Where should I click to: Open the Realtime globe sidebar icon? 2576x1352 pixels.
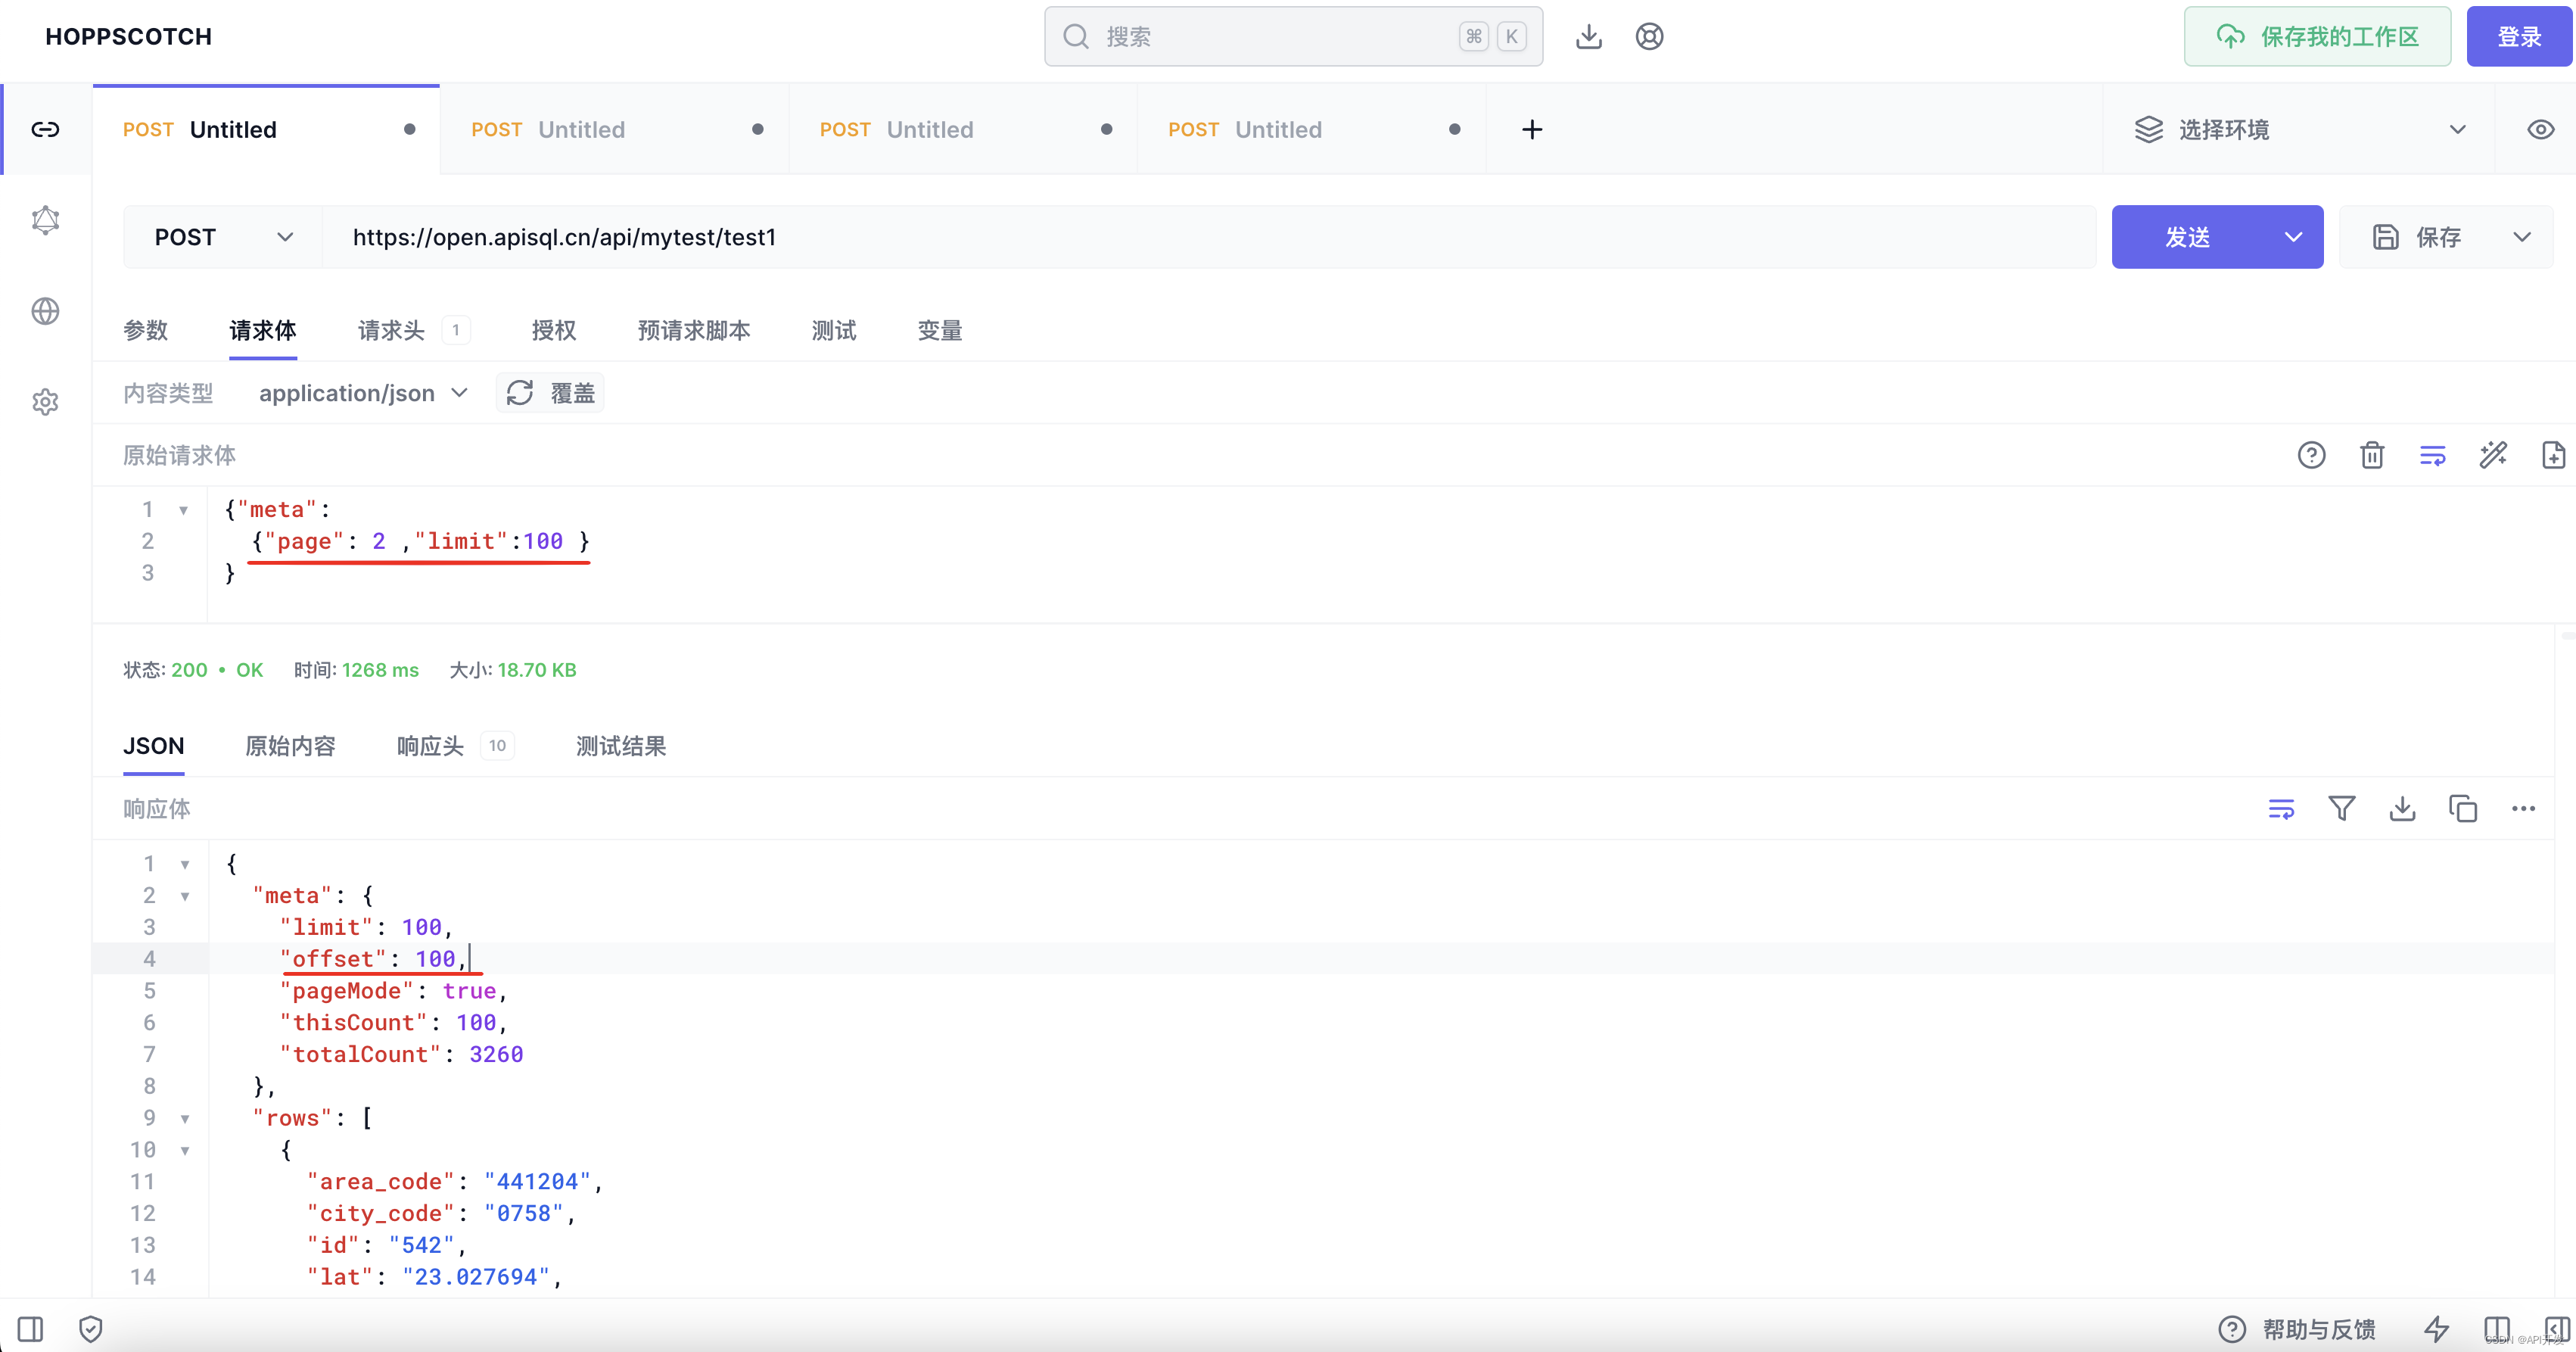tap(45, 311)
